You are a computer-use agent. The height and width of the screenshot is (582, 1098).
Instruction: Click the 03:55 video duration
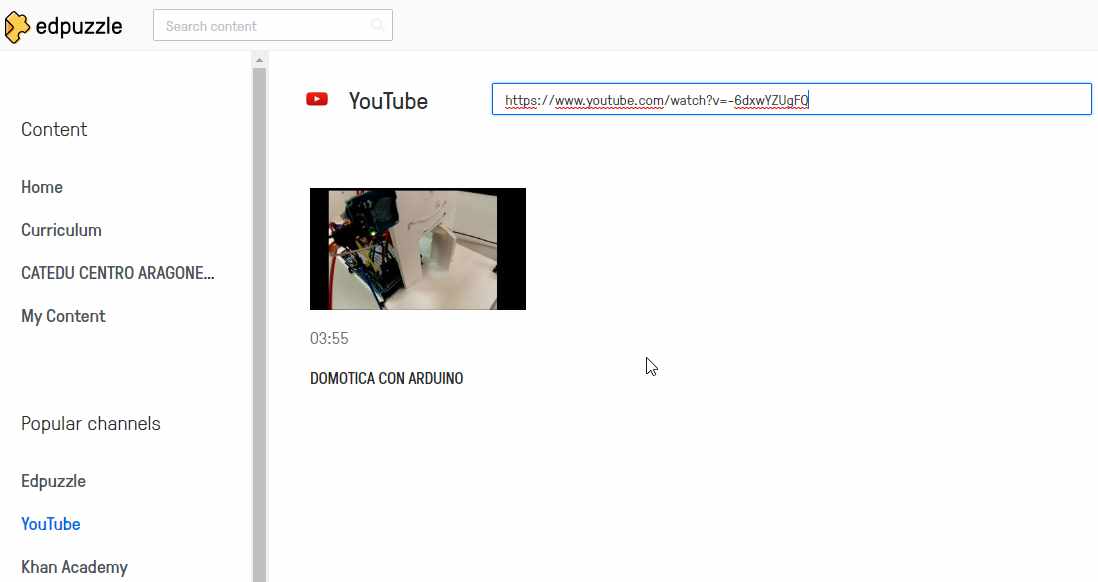pos(329,338)
